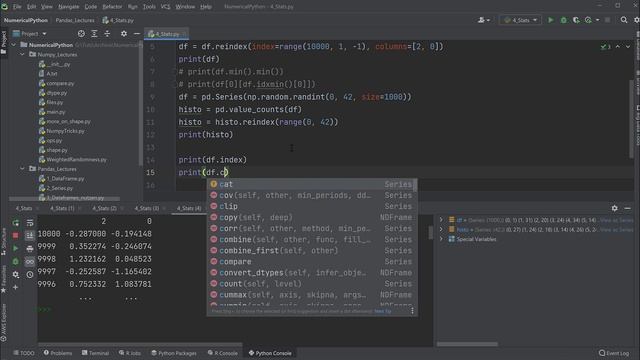Hide the Project tool window

point(137,34)
